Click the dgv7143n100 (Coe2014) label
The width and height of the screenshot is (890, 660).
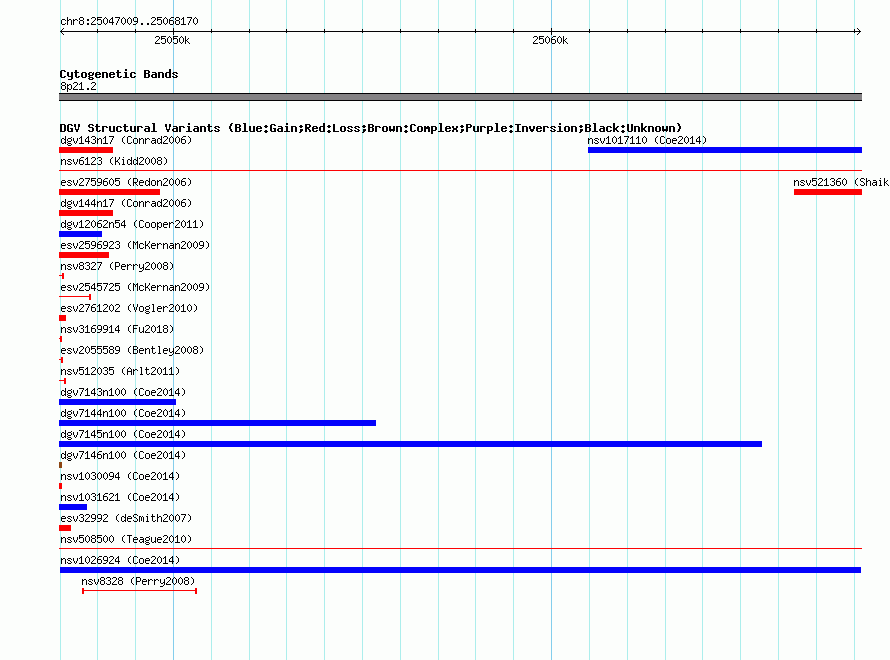click(x=123, y=392)
